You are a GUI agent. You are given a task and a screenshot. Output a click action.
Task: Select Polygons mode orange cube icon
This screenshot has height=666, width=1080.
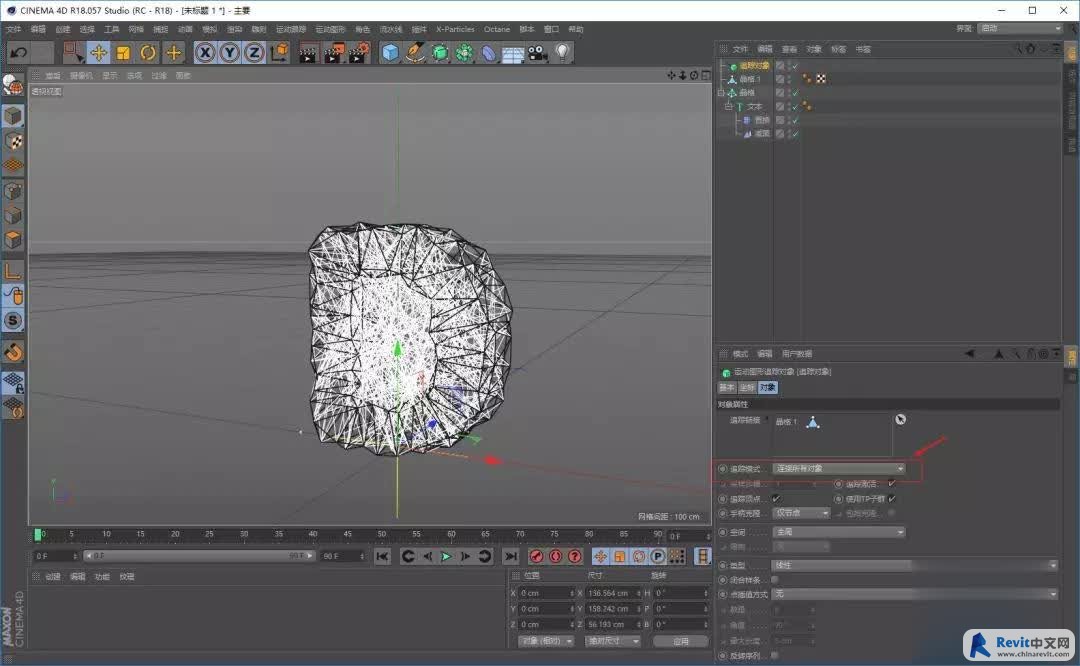[x=13, y=240]
